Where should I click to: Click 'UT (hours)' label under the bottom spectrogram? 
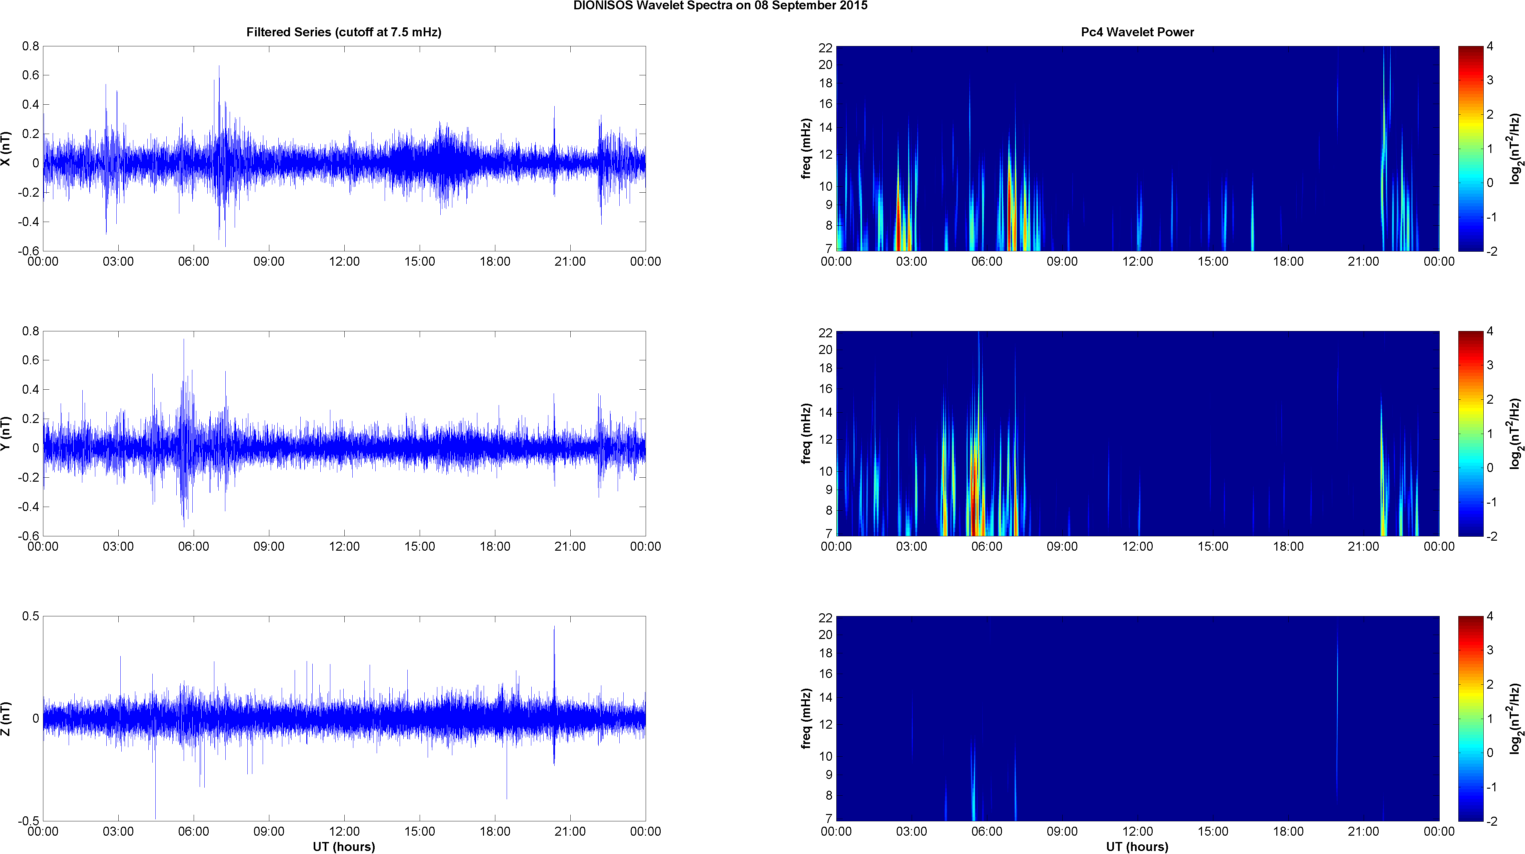tap(1137, 847)
